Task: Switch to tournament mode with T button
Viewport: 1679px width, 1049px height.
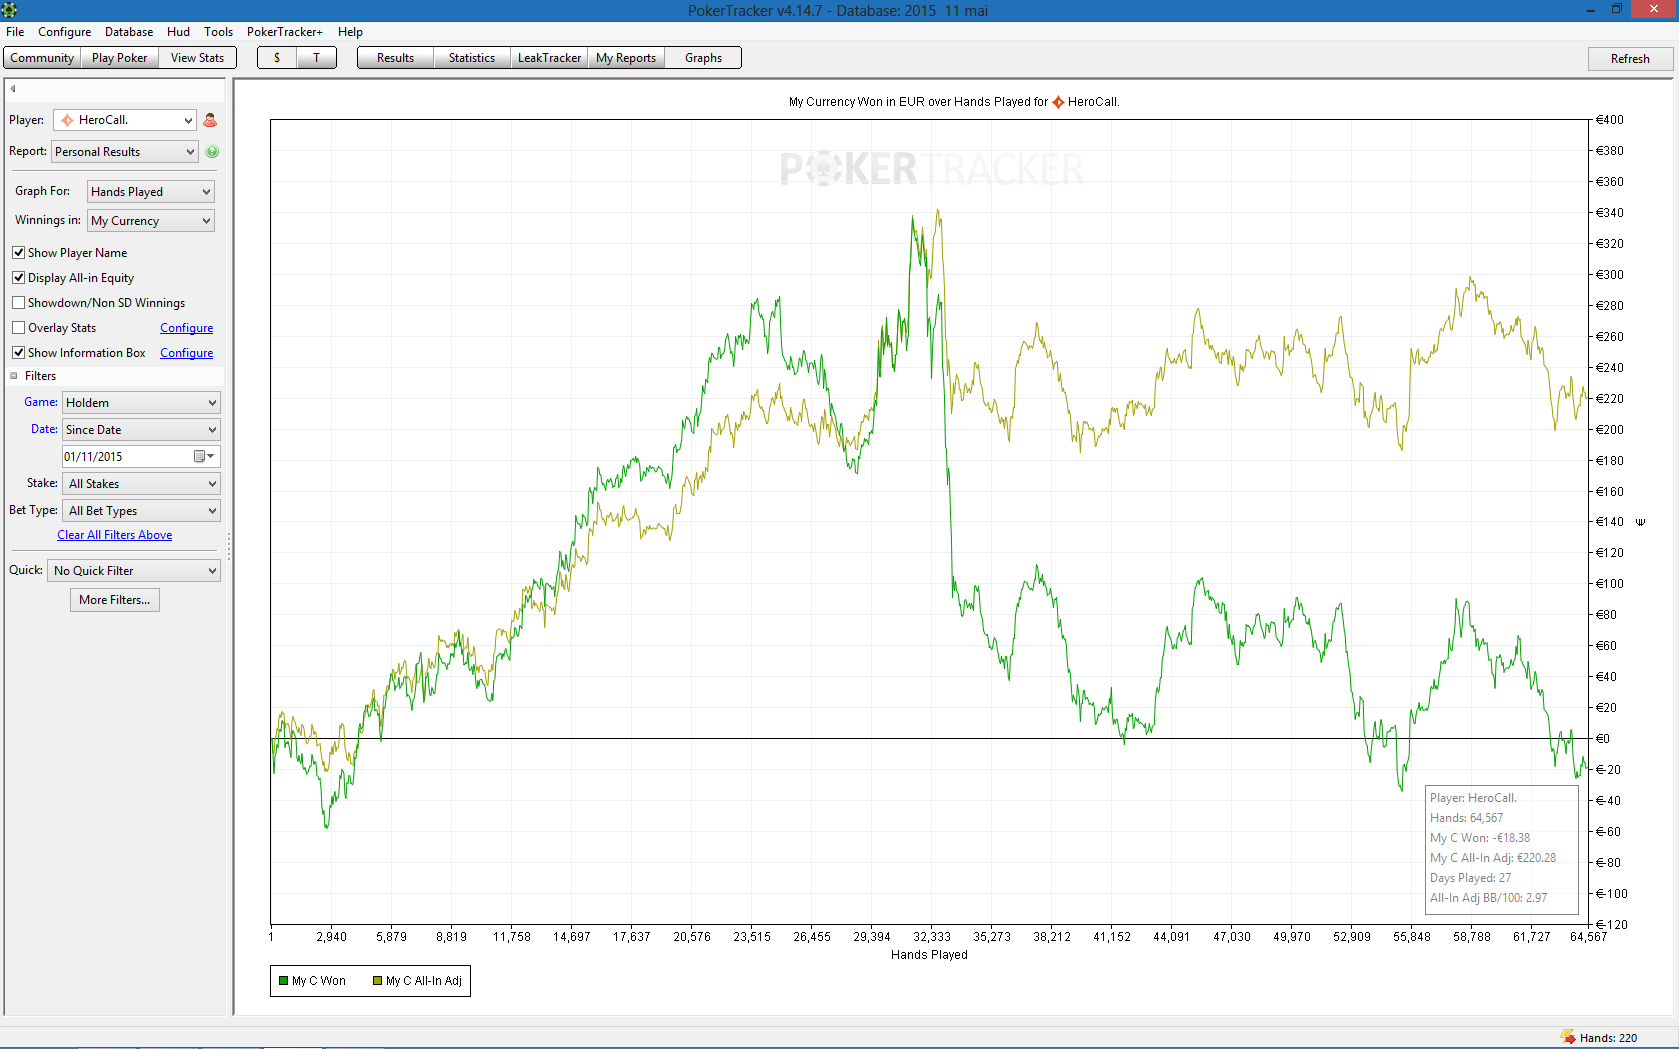Action: [316, 58]
